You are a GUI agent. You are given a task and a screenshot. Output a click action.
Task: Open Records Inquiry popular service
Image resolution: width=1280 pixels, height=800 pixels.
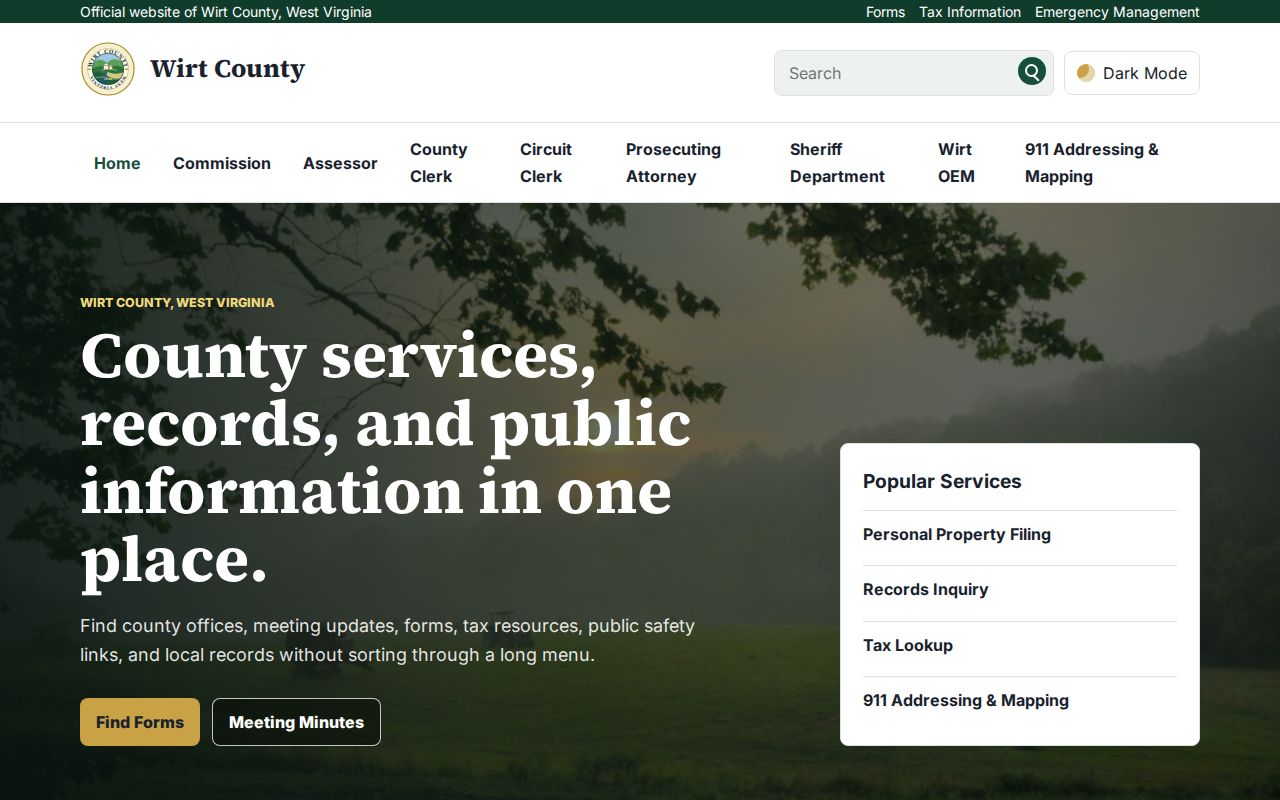(x=1020, y=590)
